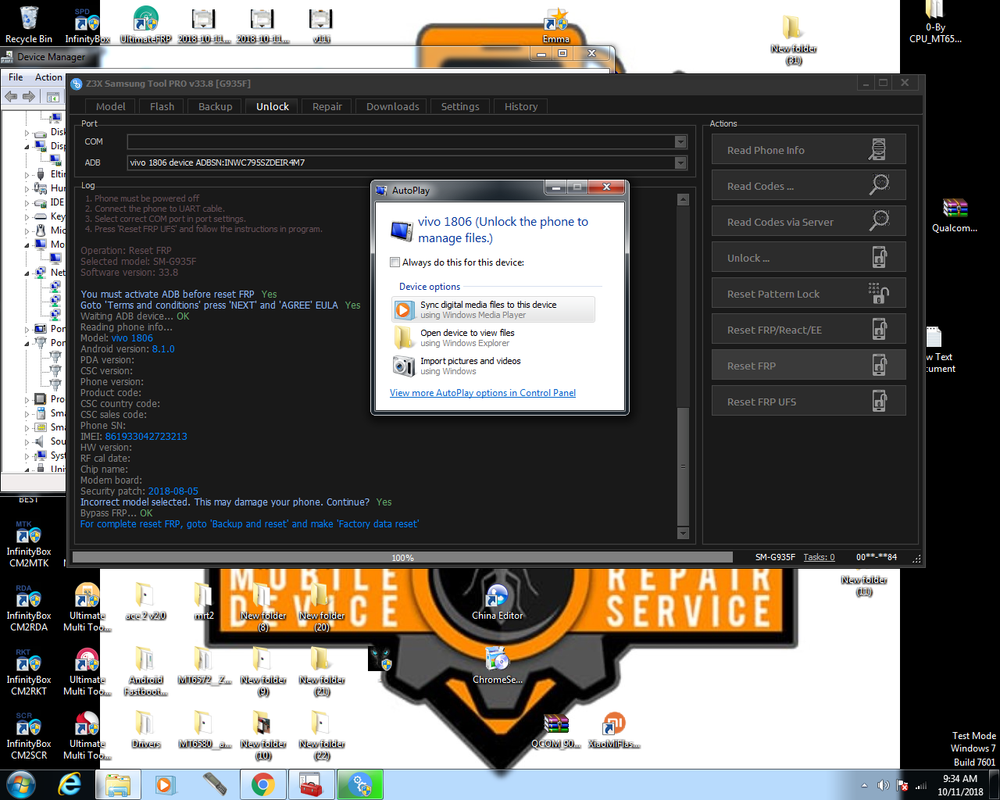The height and width of the screenshot is (800, 1000).
Task: Open the Qualcom archive on desktop
Action: coord(954,216)
